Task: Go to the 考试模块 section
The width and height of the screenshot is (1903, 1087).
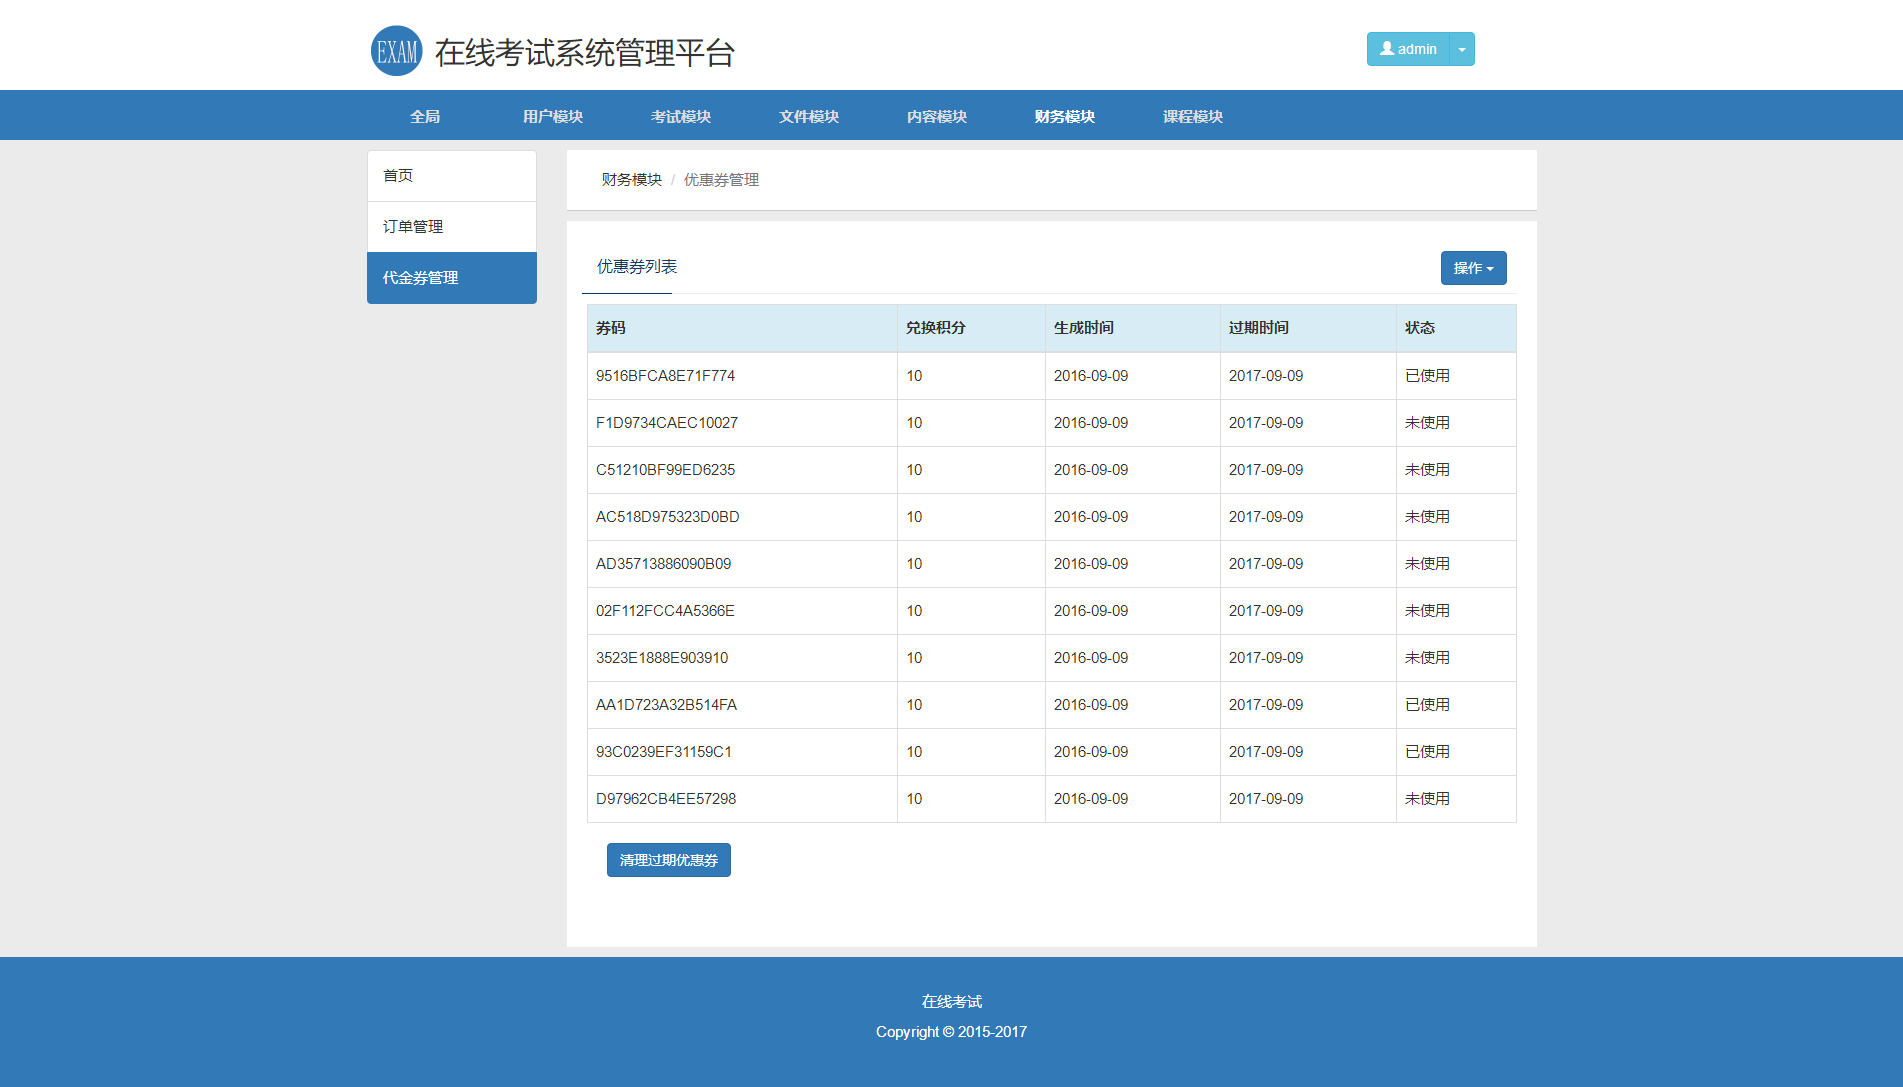Action: (681, 116)
